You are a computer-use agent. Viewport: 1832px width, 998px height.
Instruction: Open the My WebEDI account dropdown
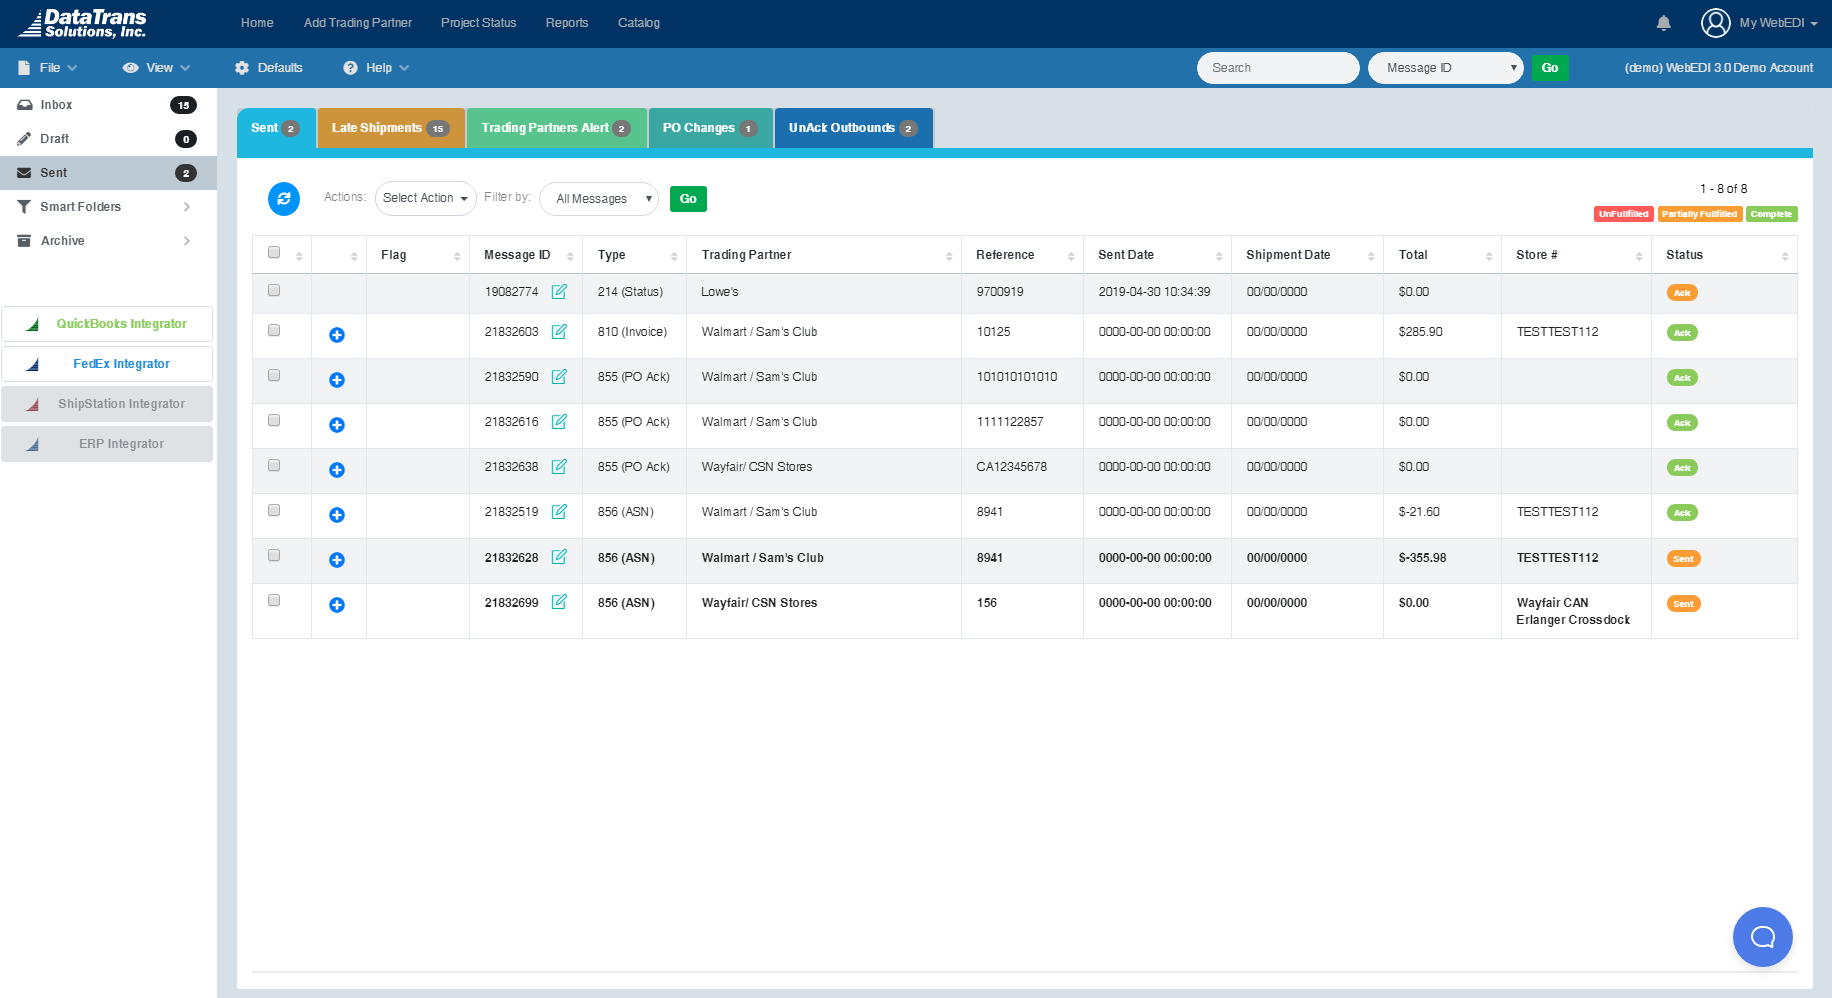[x=1778, y=23]
